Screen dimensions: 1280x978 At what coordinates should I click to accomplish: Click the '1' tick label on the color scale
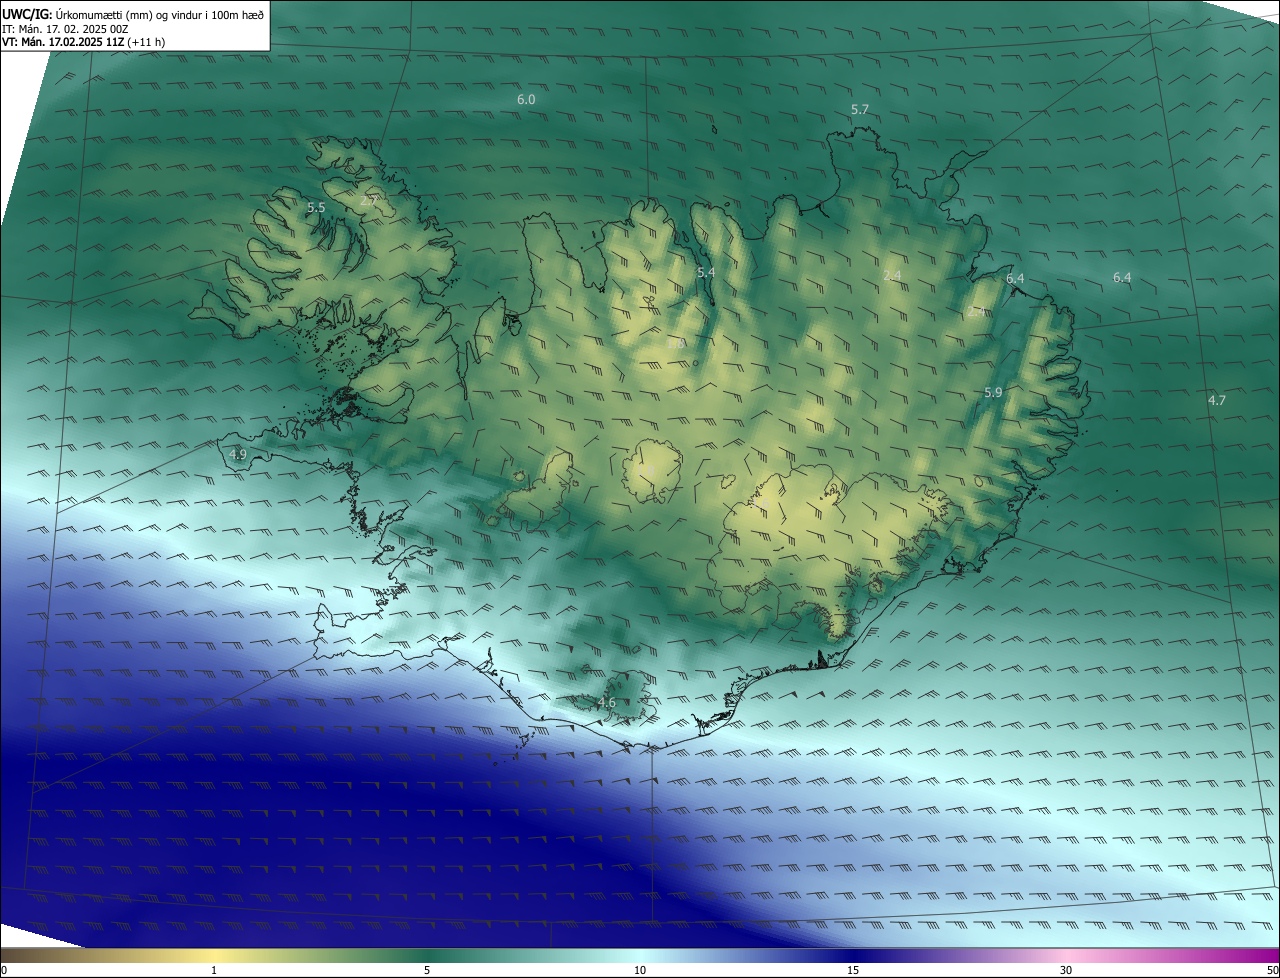coord(214,970)
